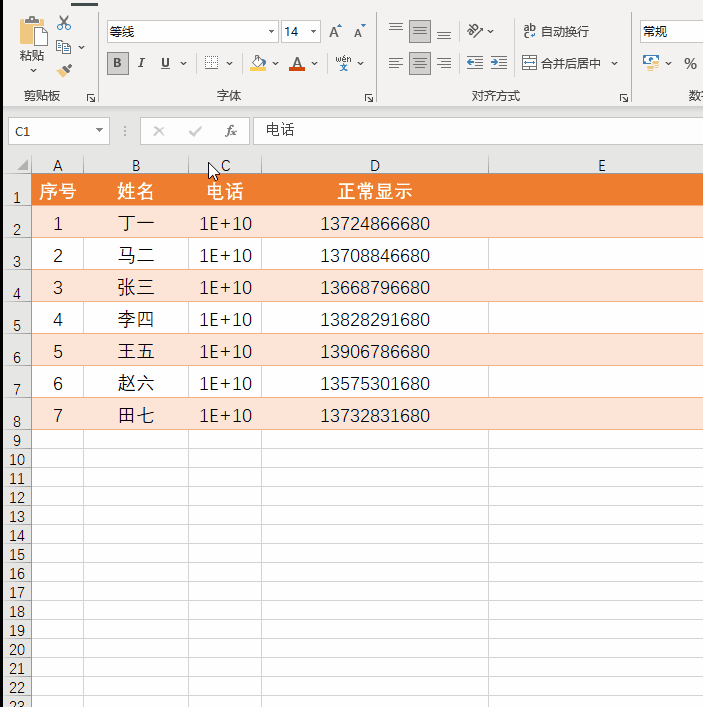Open the orientation dropdown arrow
The width and height of the screenshot is (703, 707).
tap(491, 32)
